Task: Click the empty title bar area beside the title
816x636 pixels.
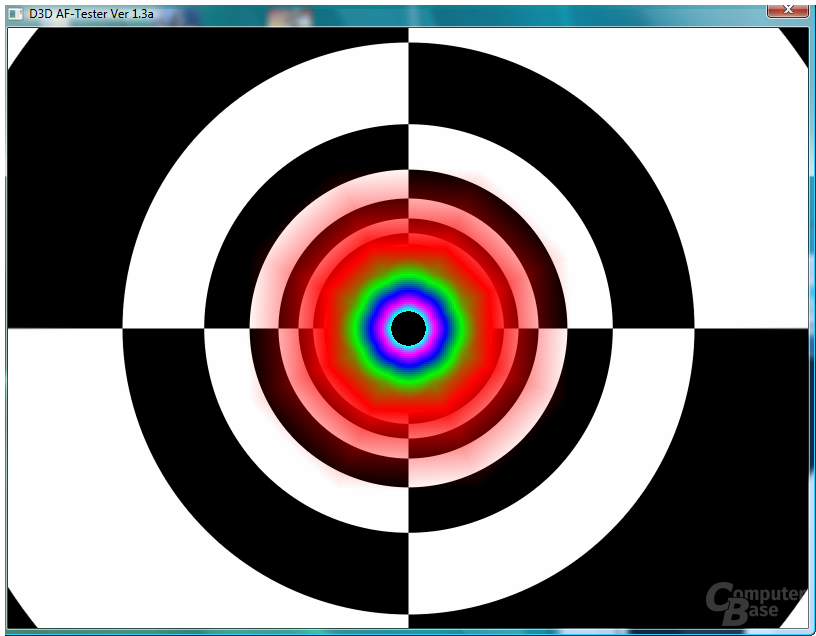Action: 468,14
